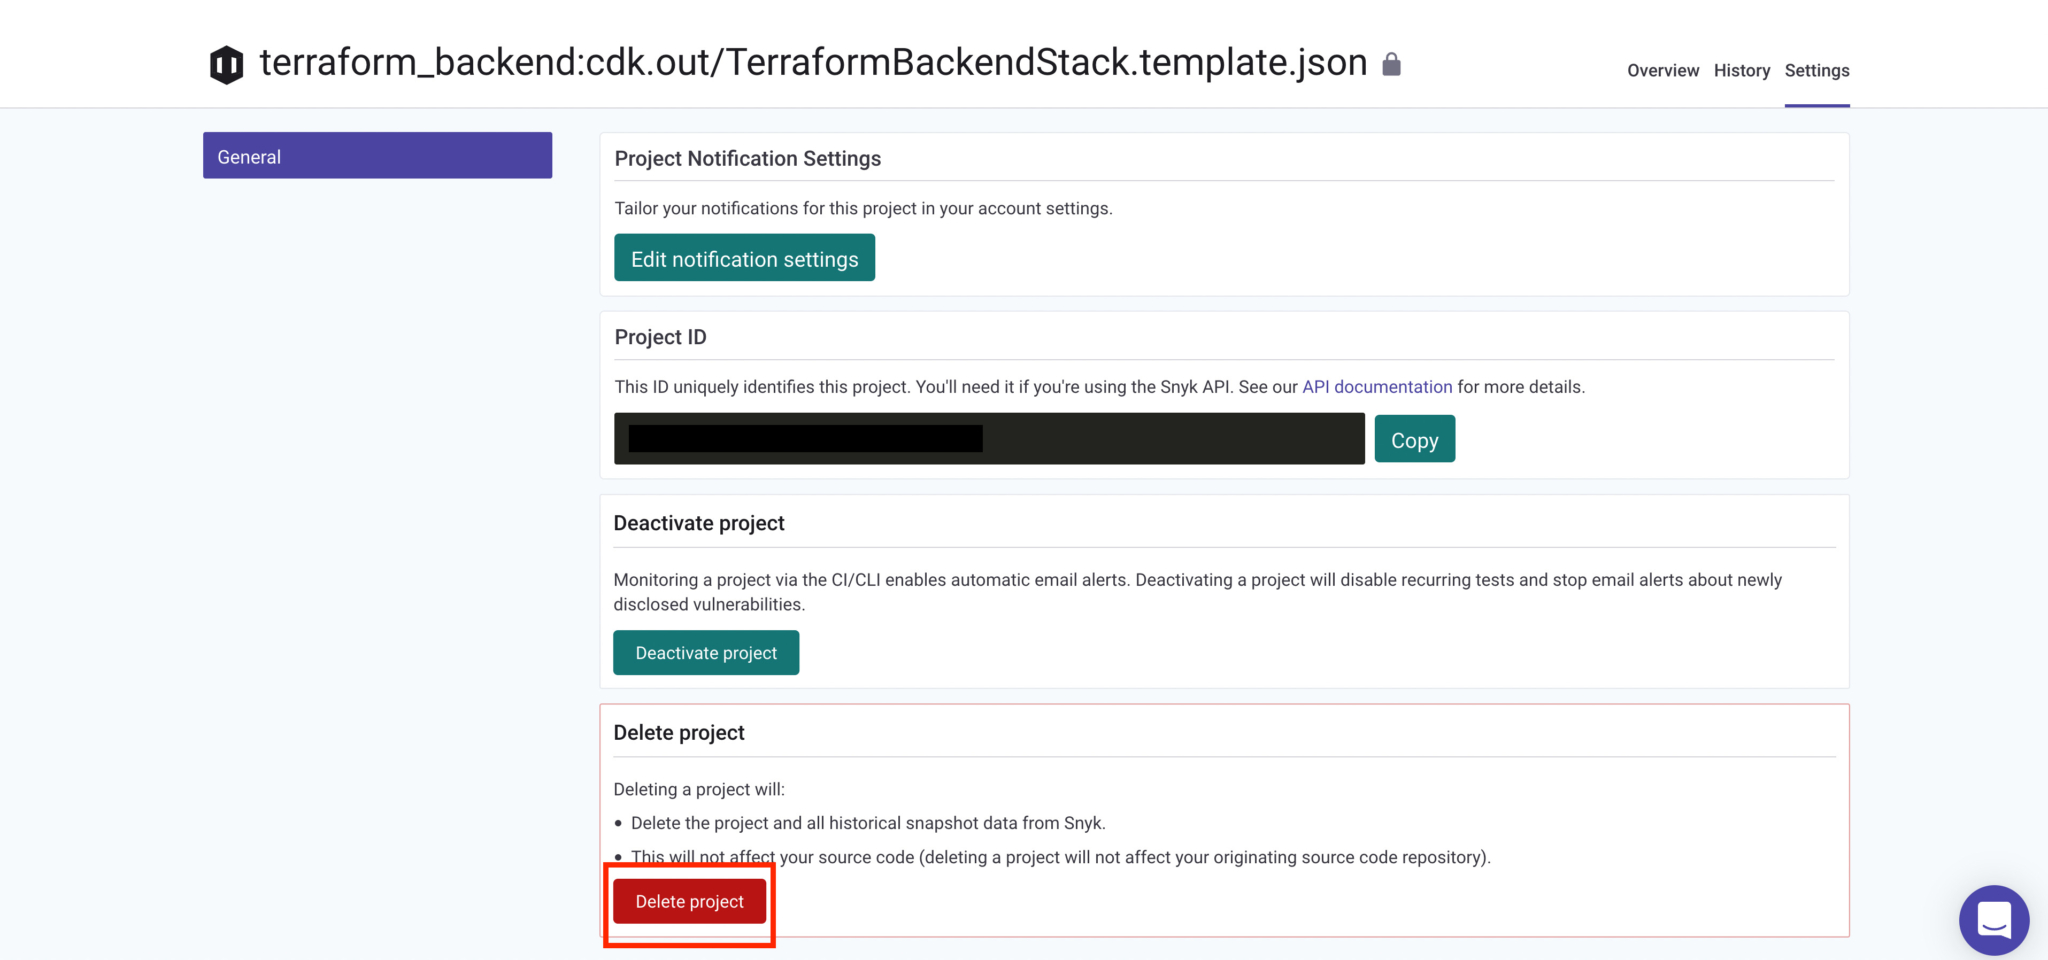Select General in the settings sidebar

pyautogui.click(x=377, y=155)
